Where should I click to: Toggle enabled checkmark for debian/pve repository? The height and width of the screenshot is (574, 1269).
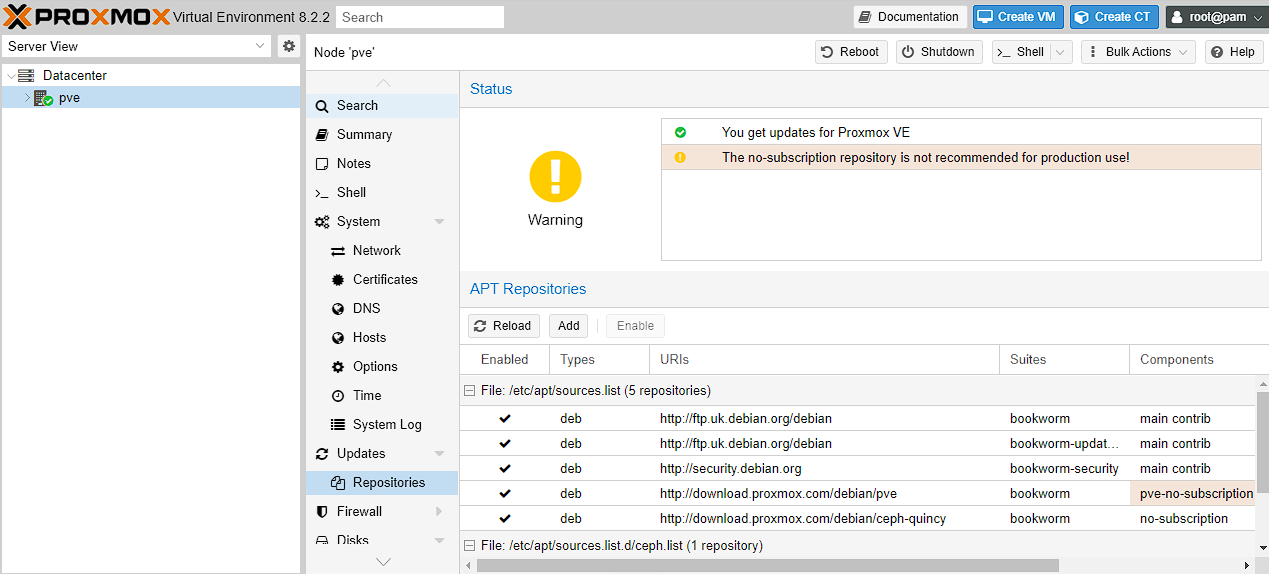click(505, 493)
